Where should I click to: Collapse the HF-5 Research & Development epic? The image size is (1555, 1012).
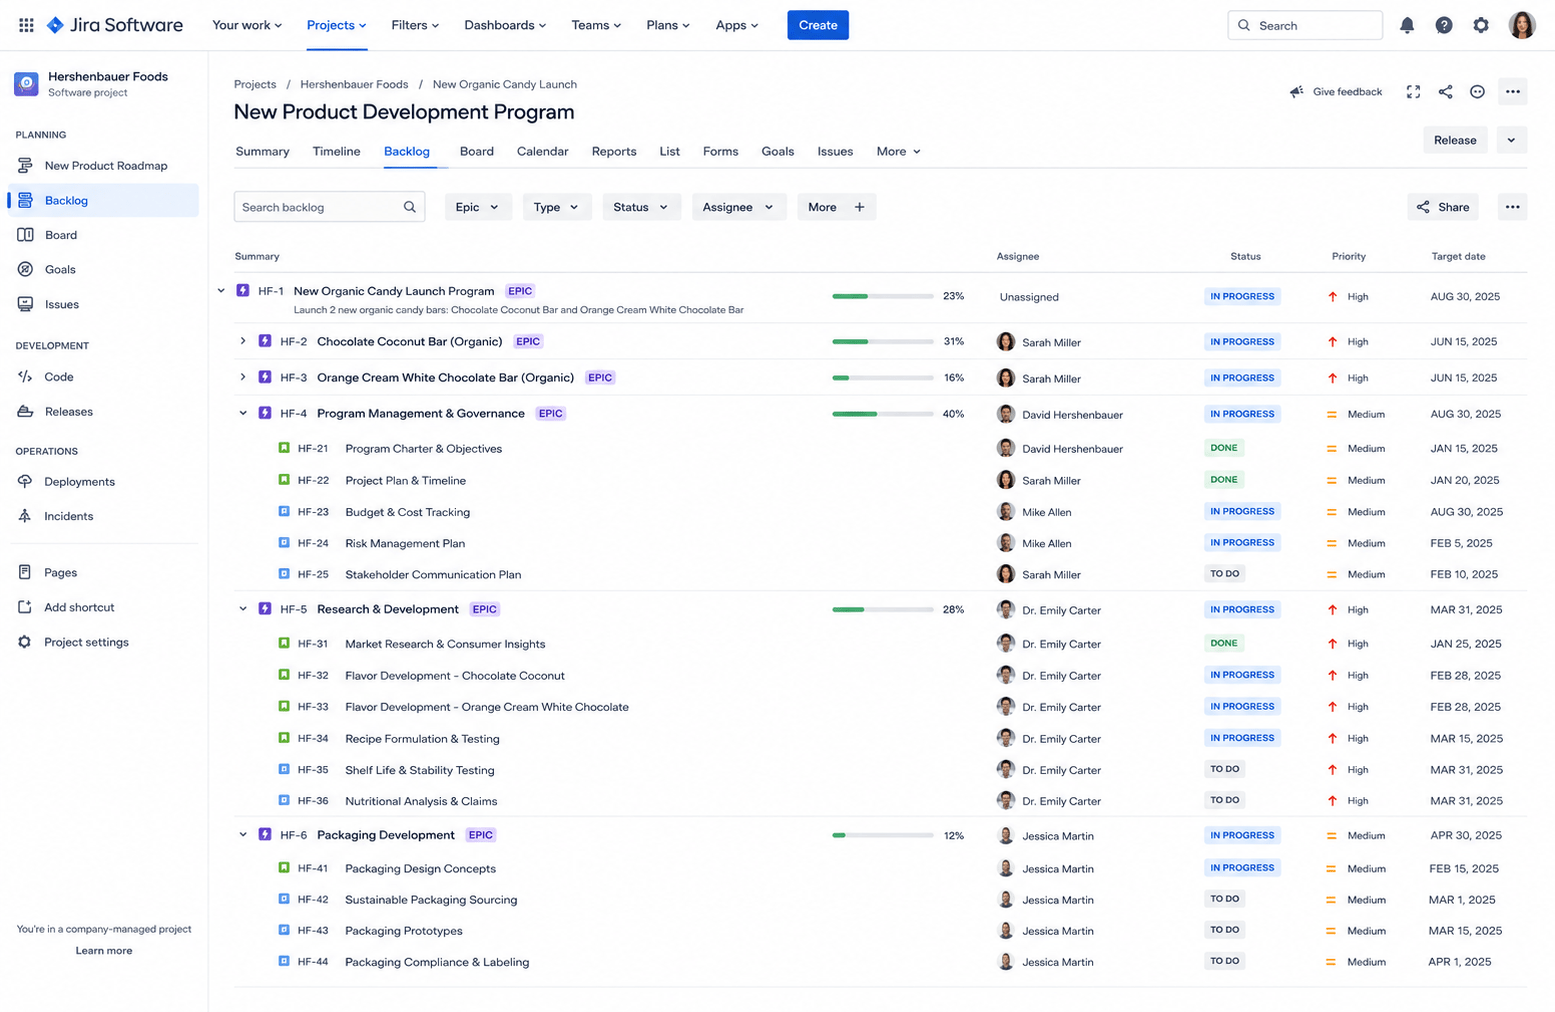(x=243, y=609)
